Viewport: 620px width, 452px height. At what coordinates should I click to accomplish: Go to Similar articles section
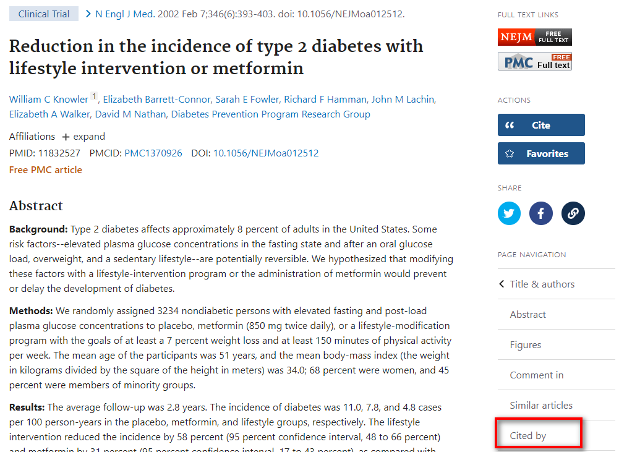[x=541, y=405]
